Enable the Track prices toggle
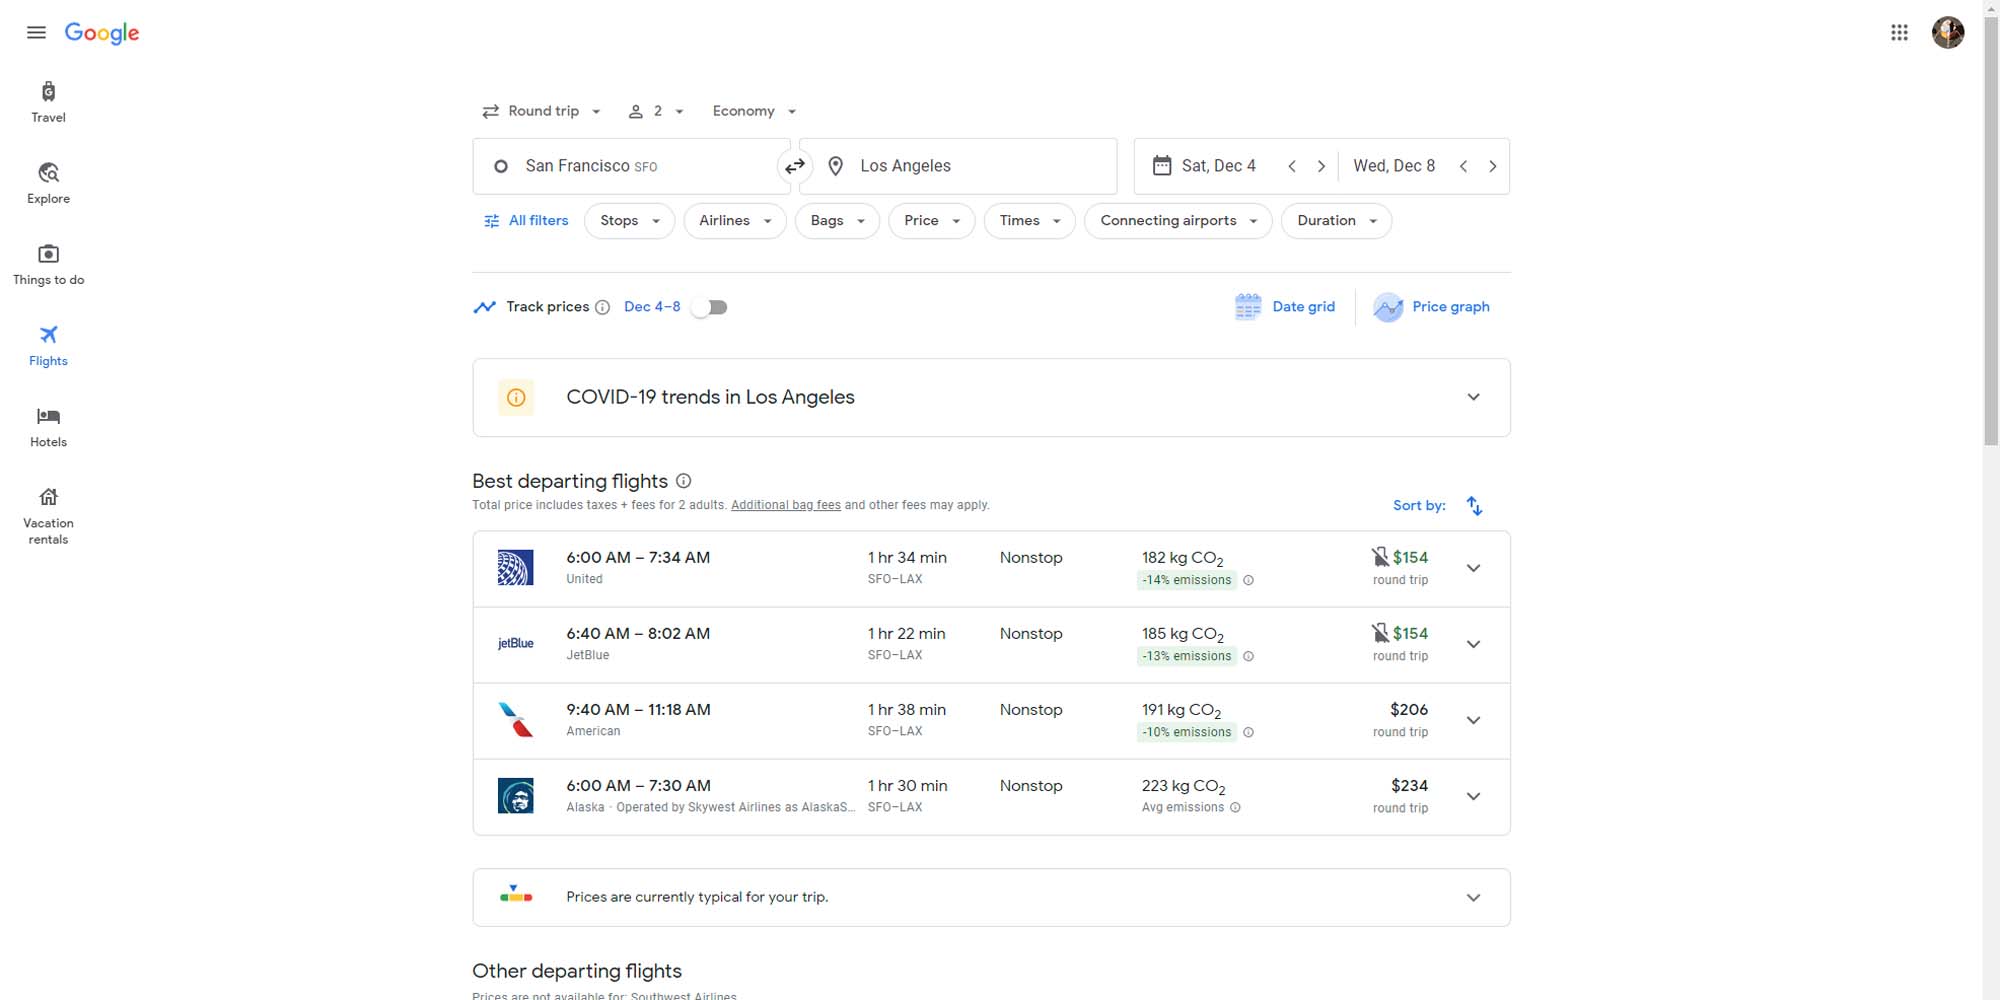This screenshot has height=1000, width=2000. tap(709, 306)
